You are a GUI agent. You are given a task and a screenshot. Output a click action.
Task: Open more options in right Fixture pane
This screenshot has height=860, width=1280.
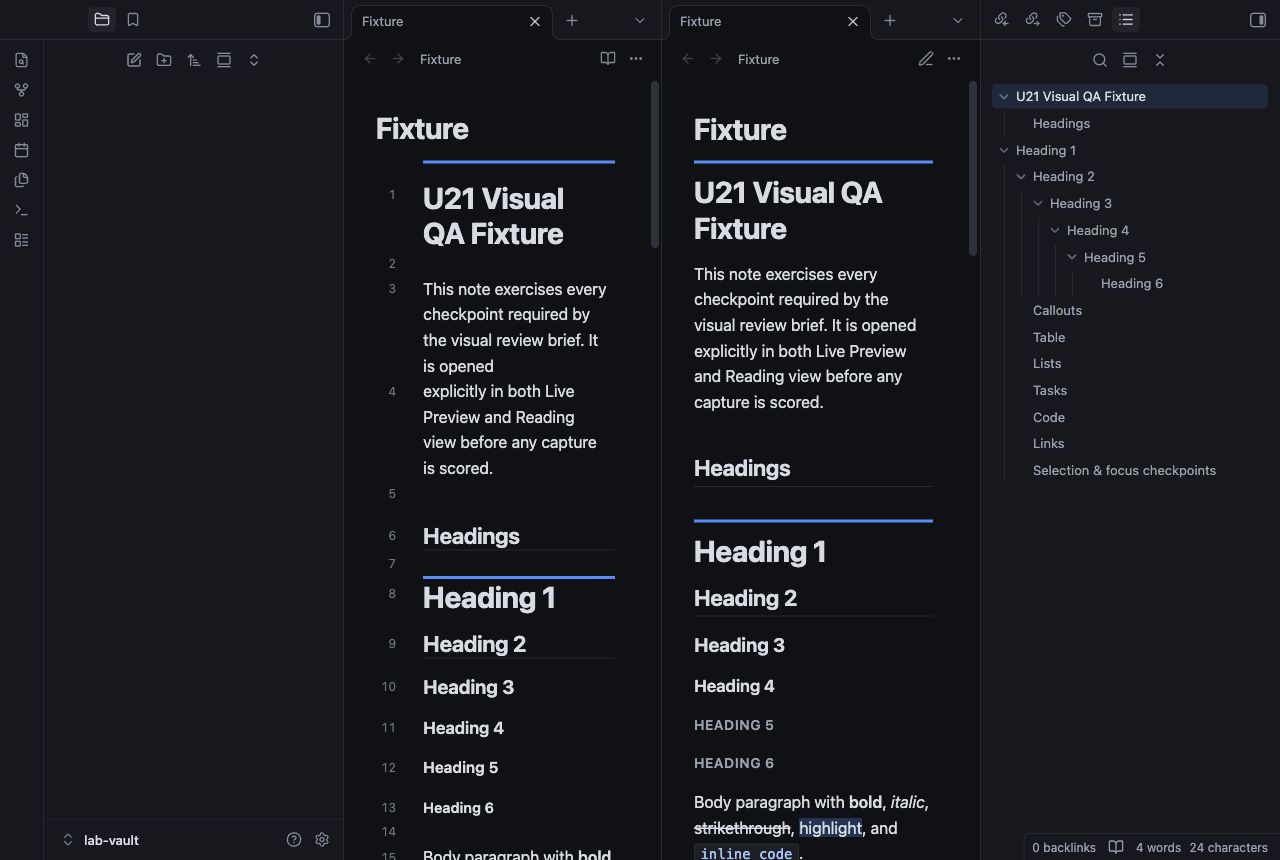point(954,59)
